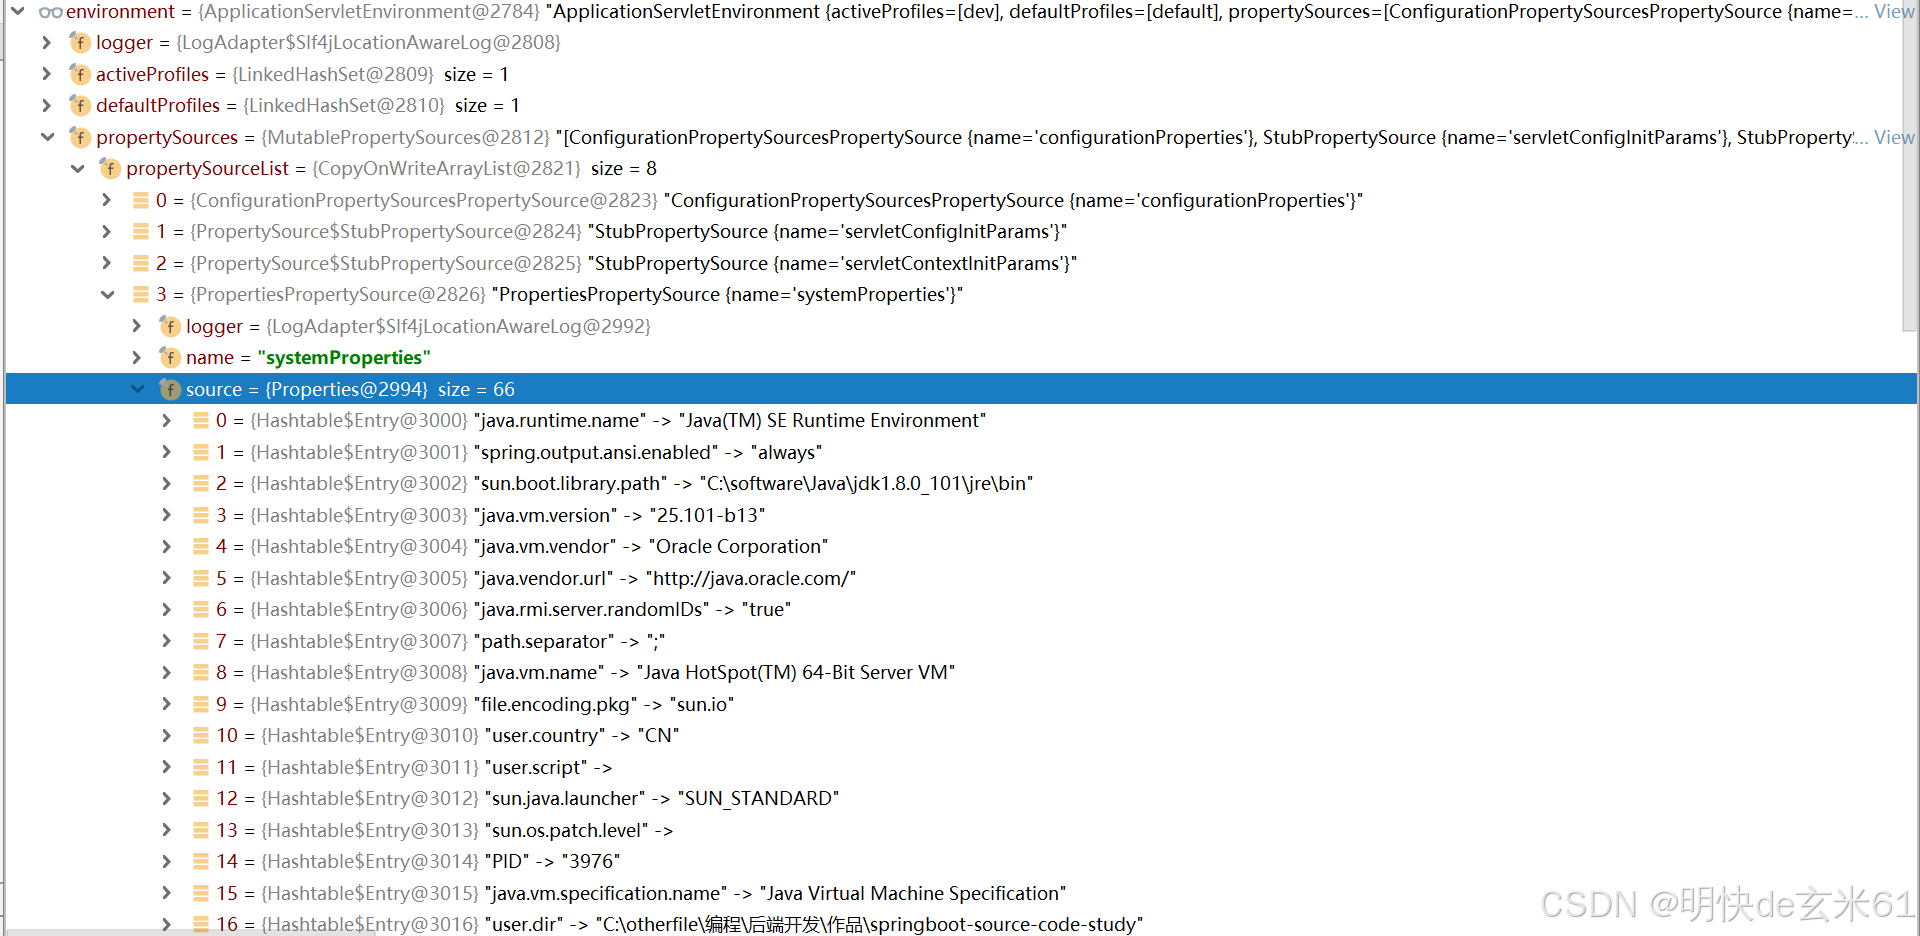Click the list element icon of servletContextInitParams
Screen dimensions: 1920x936
click(141, 263)
